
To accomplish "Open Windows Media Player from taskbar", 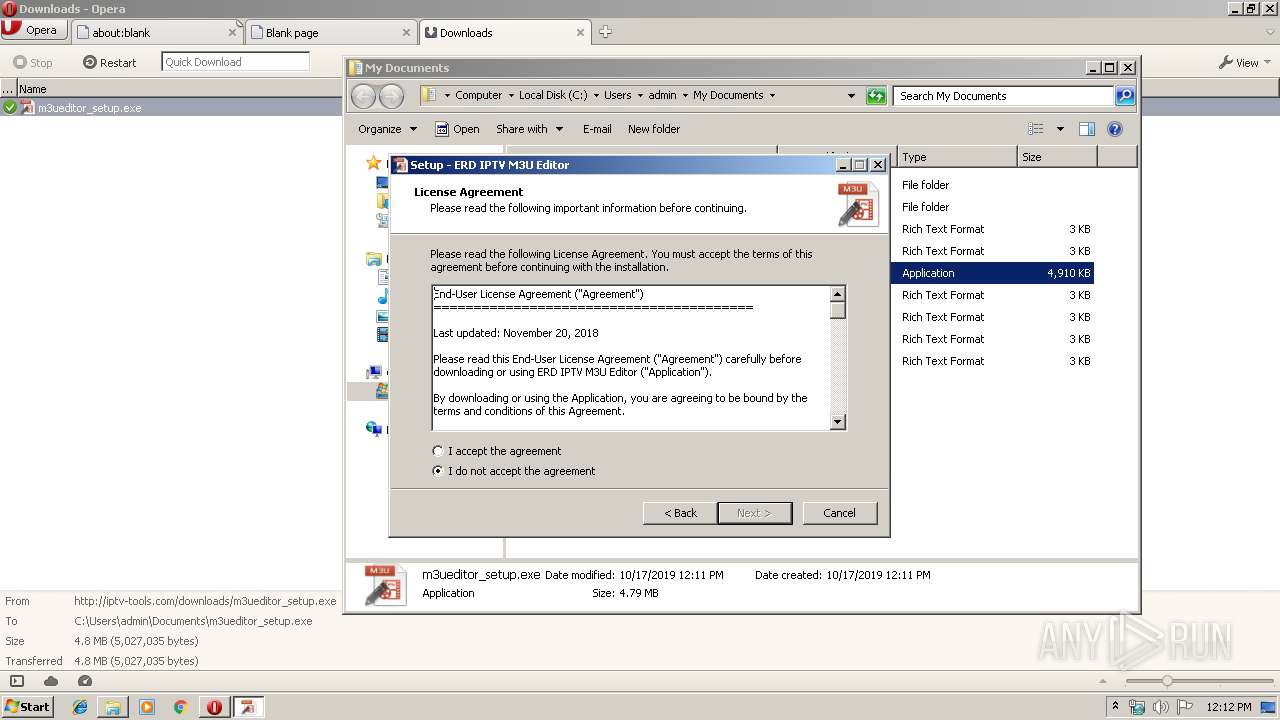I will 147,707.
